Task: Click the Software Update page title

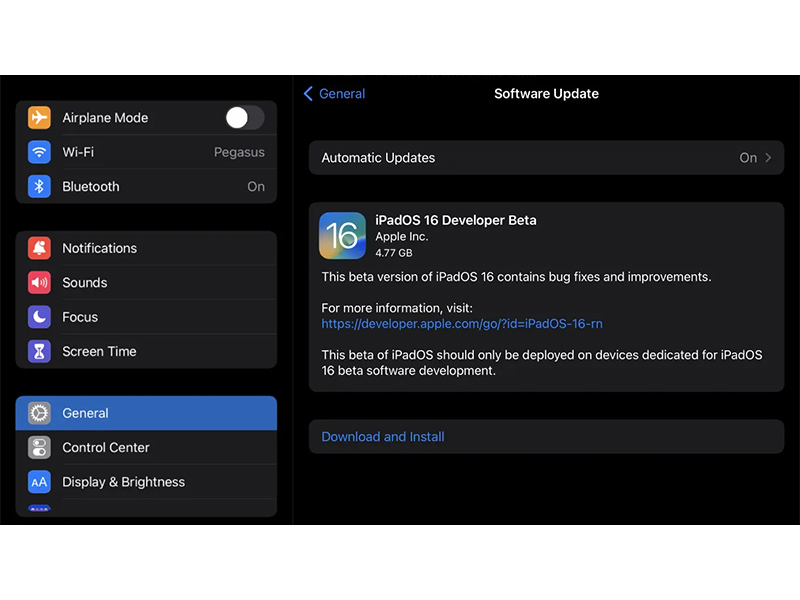Action: [546, 93]
